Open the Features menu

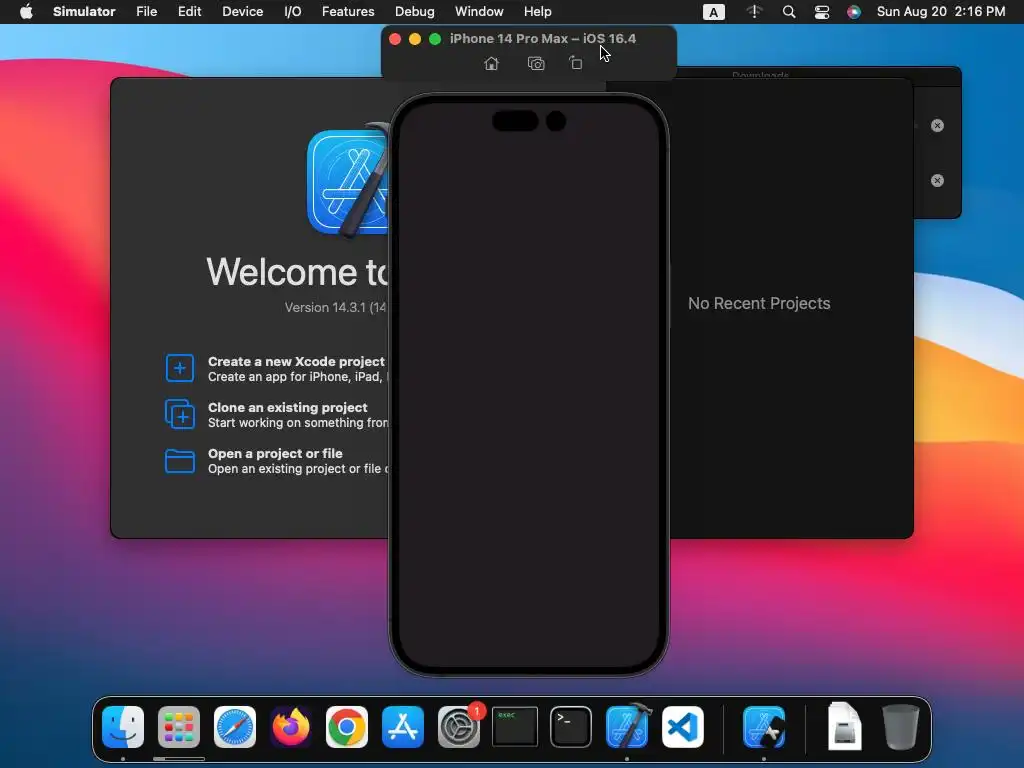tap(348, 12)
